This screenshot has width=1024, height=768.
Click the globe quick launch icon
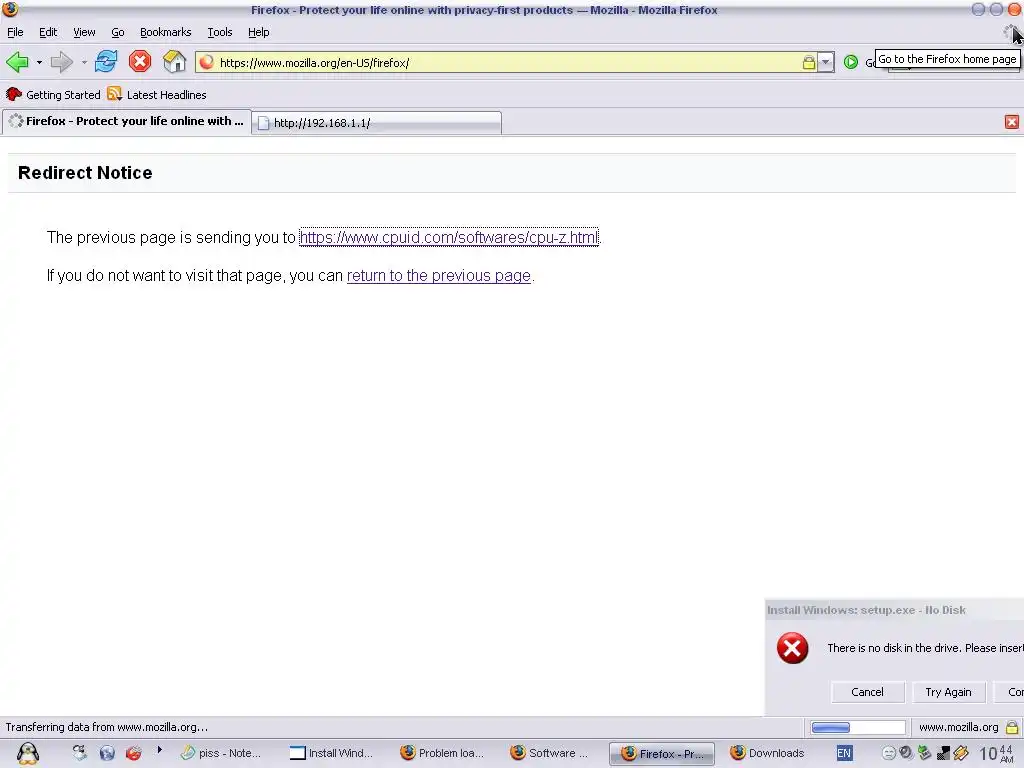[x=107, y=753]
